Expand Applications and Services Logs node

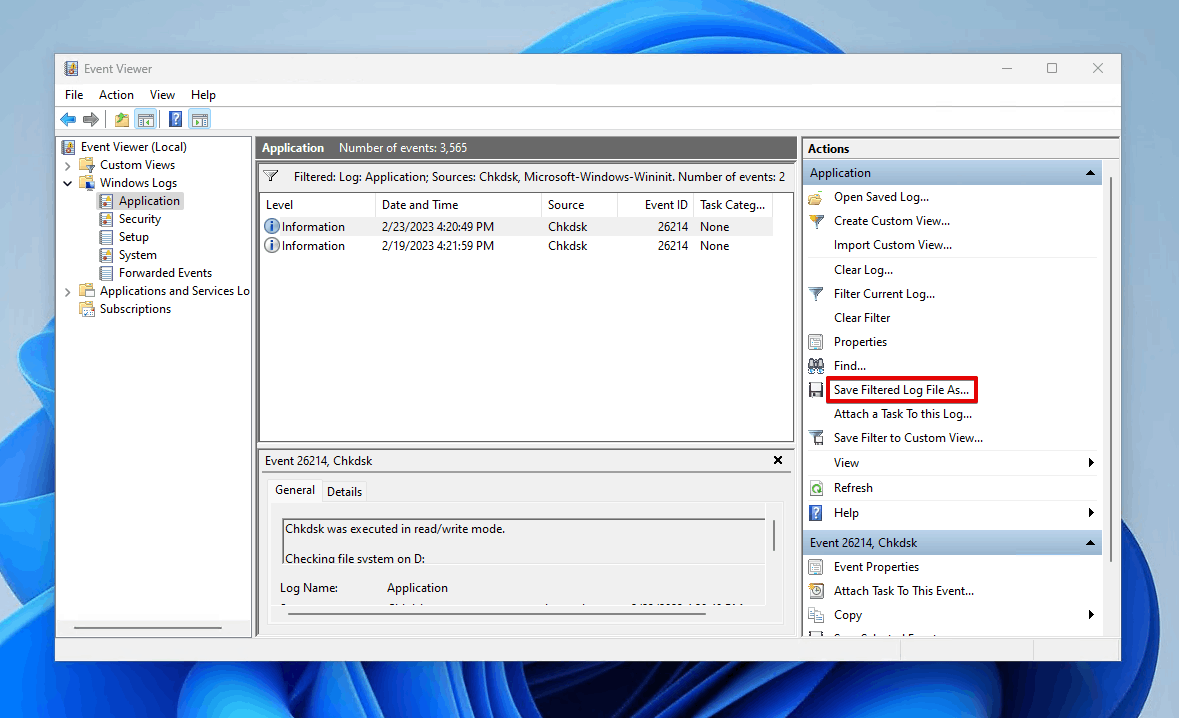click(68, 291)
